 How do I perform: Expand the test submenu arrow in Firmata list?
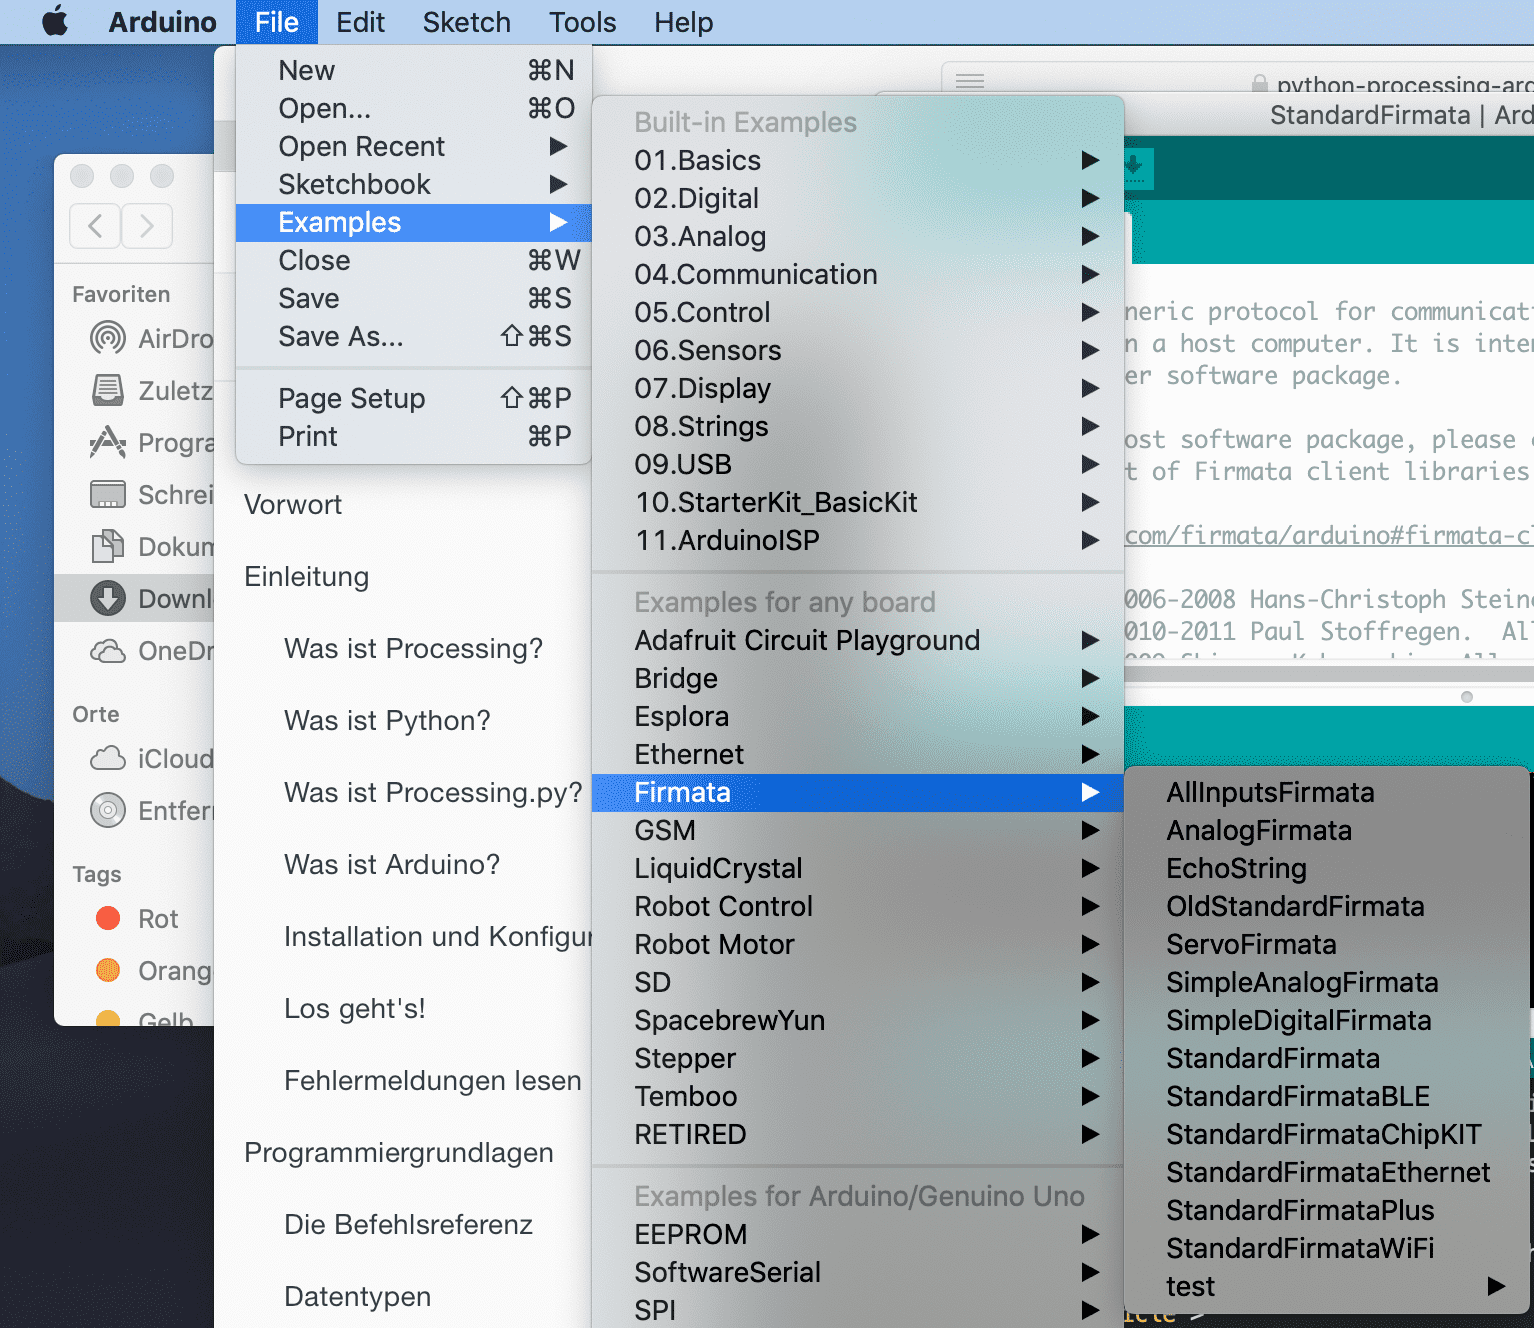tap(1496, 1286)
